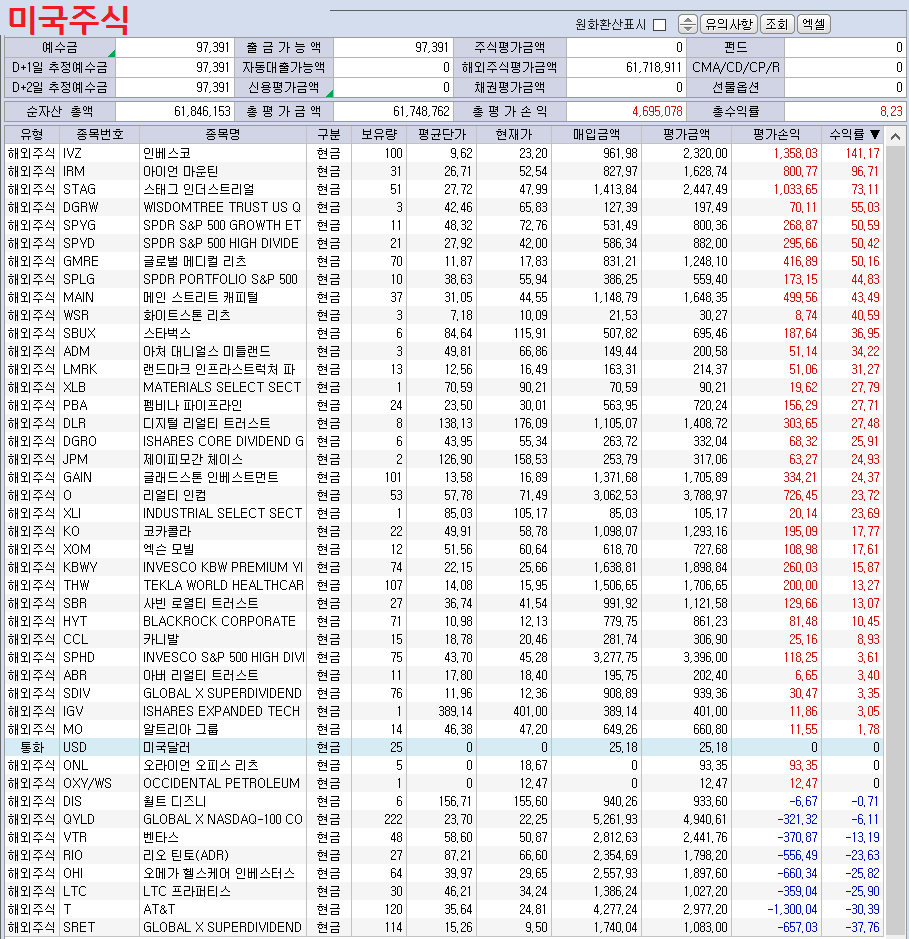The height and width of the screenshot is (939, 909).
Task: Click the 유형 column header
Action: (x=32, y=134)
